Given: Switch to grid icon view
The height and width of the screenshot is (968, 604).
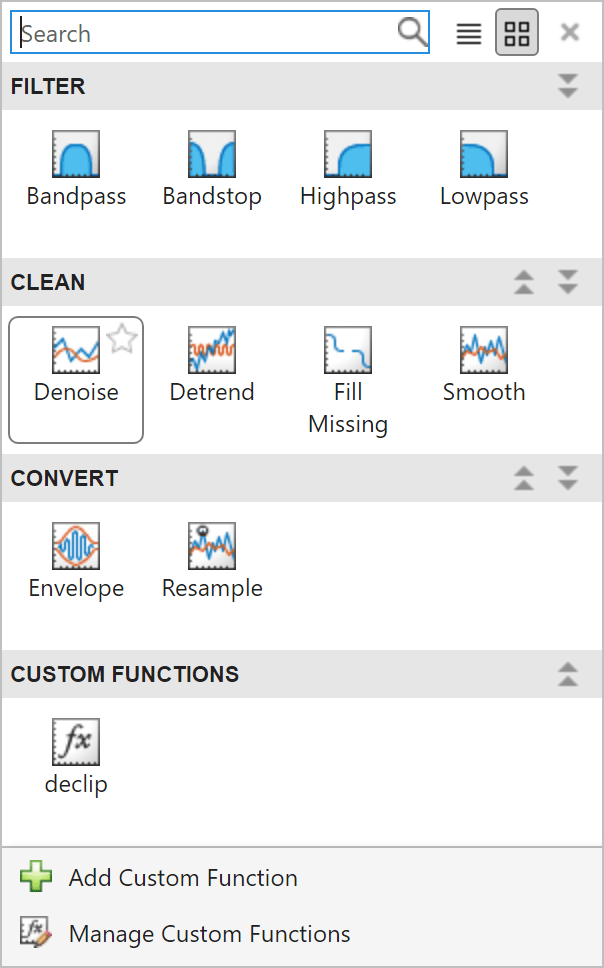Looking at the screenshot, I should 517,33.
